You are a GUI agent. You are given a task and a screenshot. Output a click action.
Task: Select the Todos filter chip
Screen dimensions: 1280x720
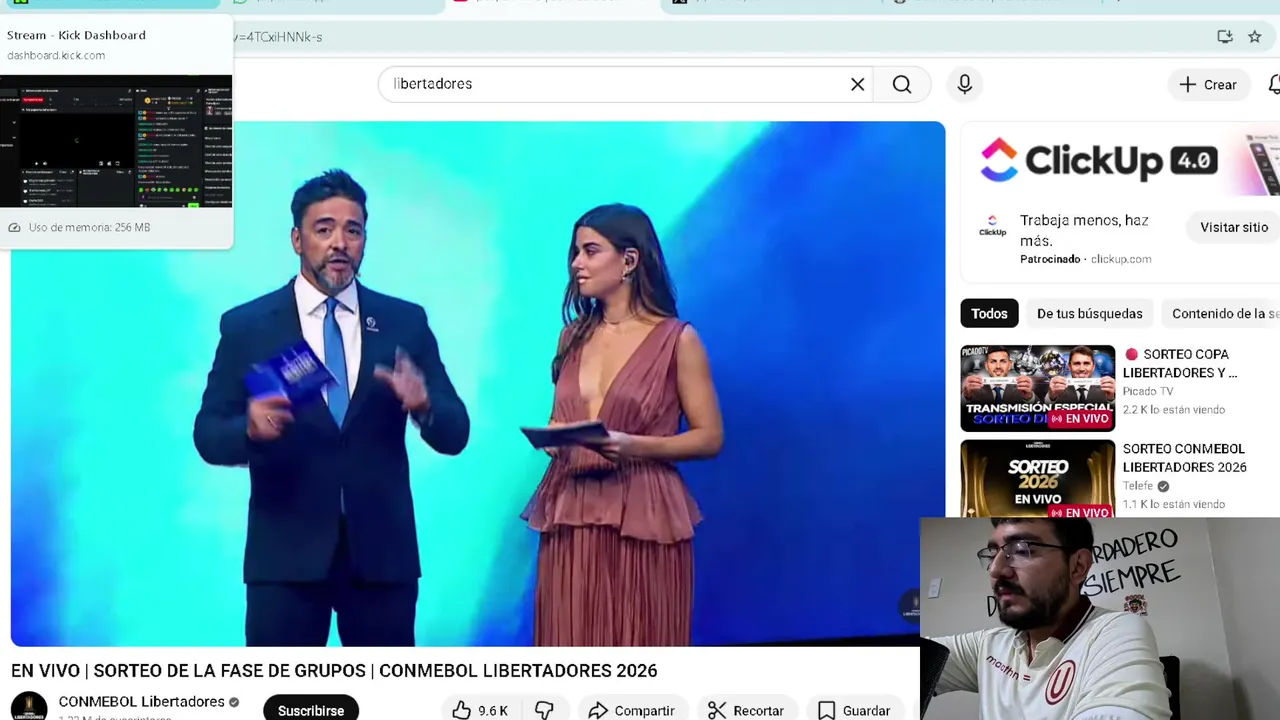pyautogui.click(x=989, y=313)
